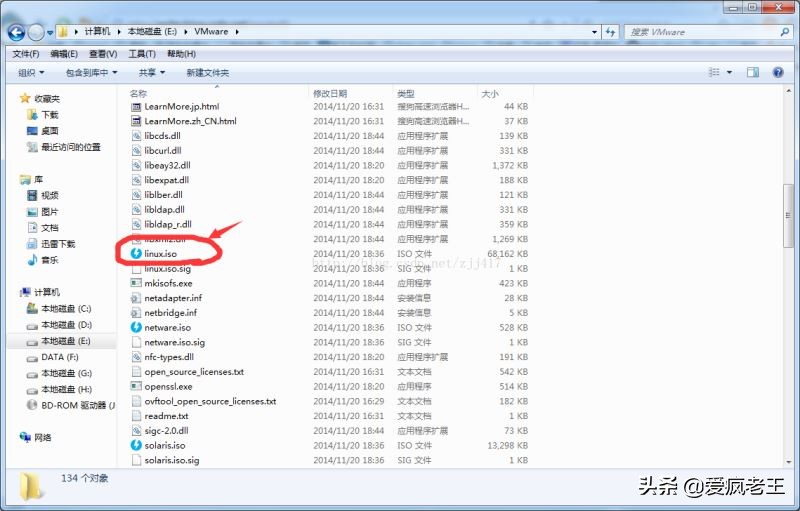
Task: Select 库 in the navigation pane
Action: click(x=31, y=180)
